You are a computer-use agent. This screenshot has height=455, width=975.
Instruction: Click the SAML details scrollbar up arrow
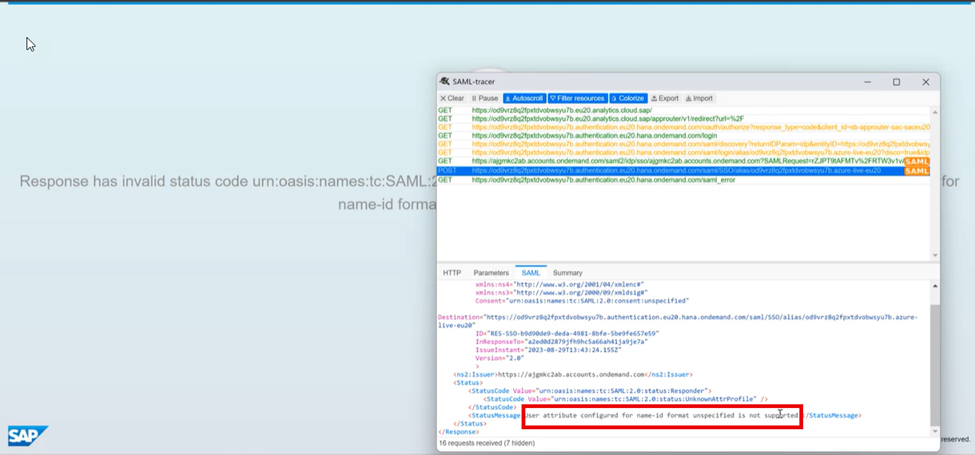pos(935,285)
